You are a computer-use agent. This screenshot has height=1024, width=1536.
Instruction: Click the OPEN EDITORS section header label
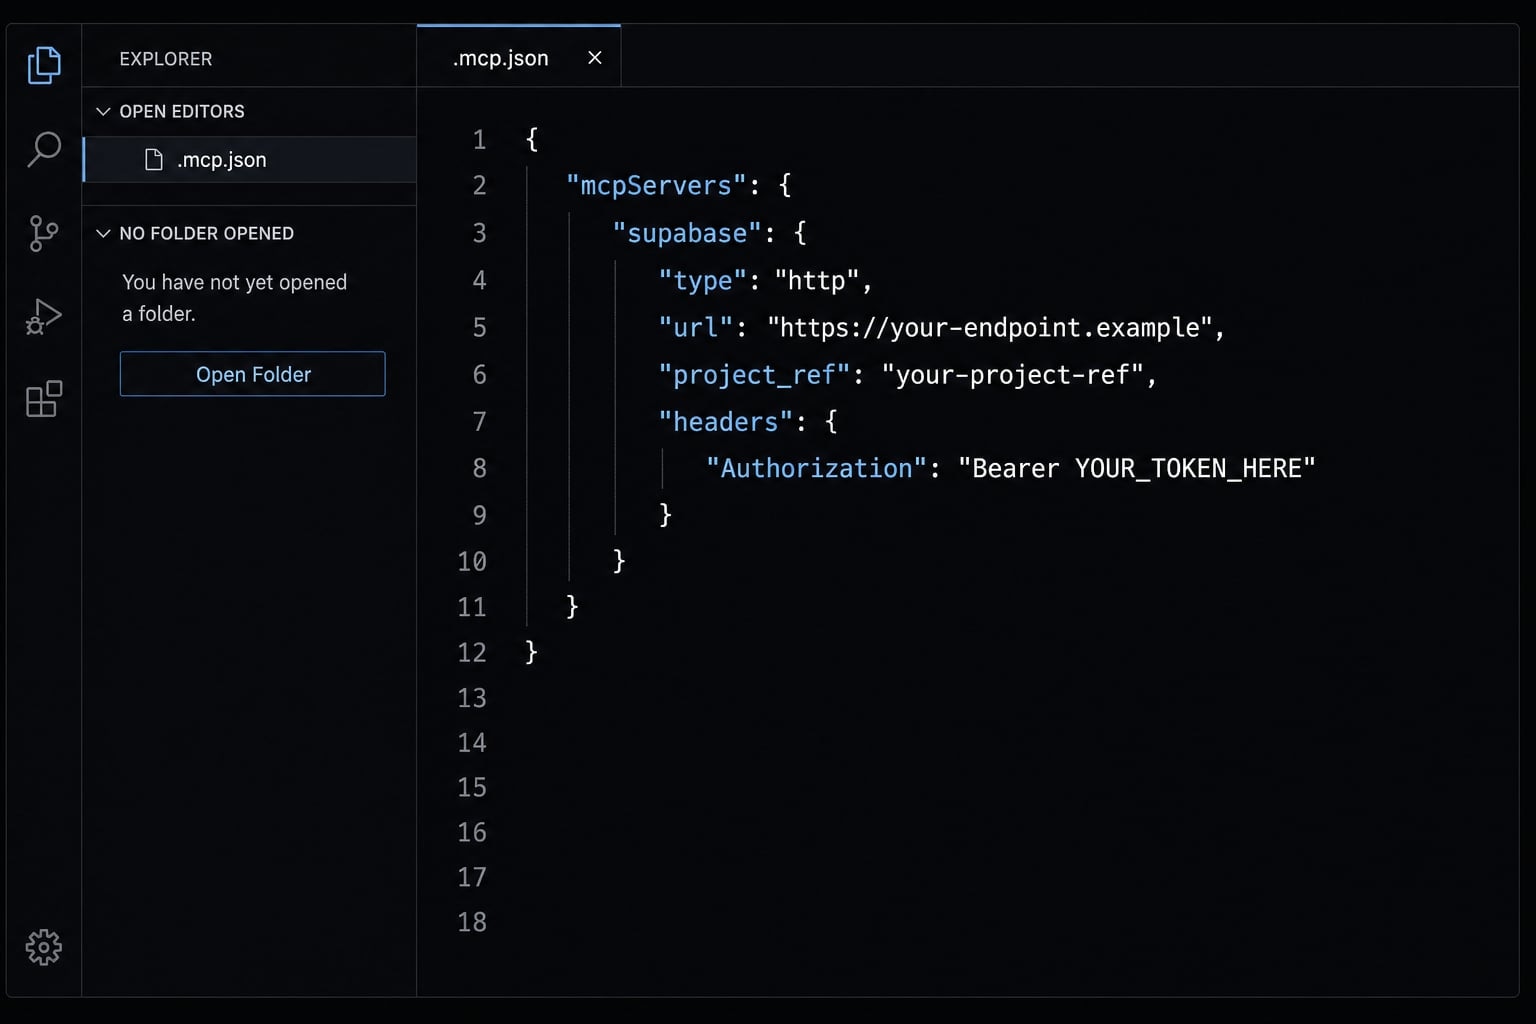[182, 111]
